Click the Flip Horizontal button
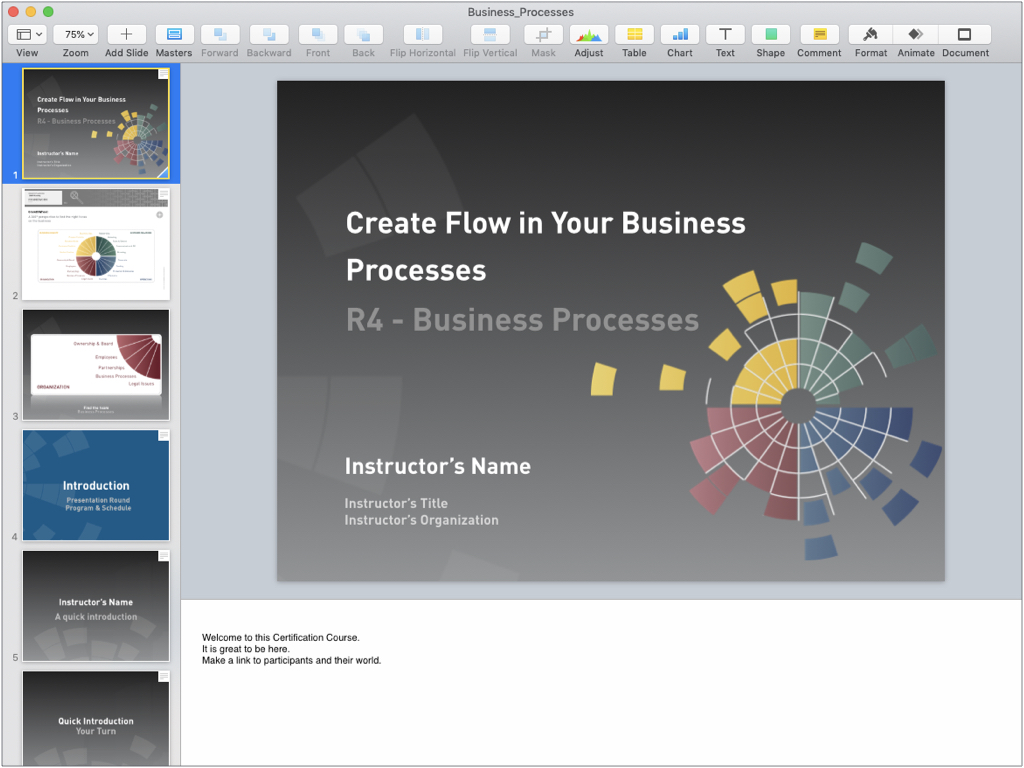This screenshot has width=1024, height=768. pos(423,35)
